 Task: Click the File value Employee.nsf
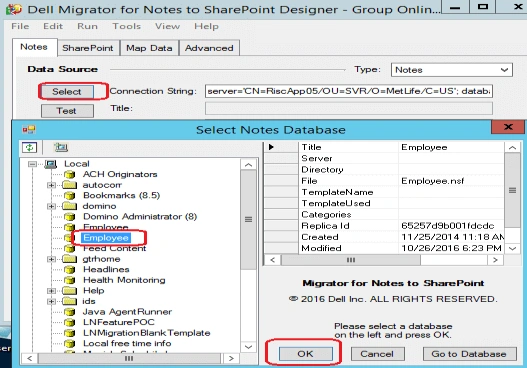(451, 181)
